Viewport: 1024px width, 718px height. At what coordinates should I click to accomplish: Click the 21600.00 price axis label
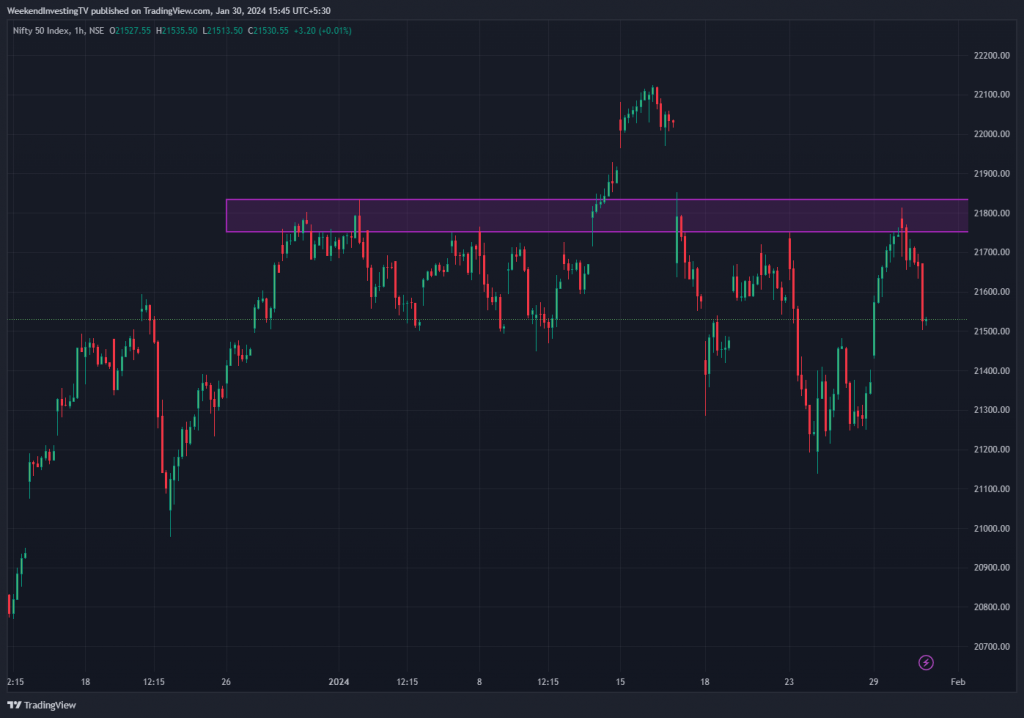(991, 292)
